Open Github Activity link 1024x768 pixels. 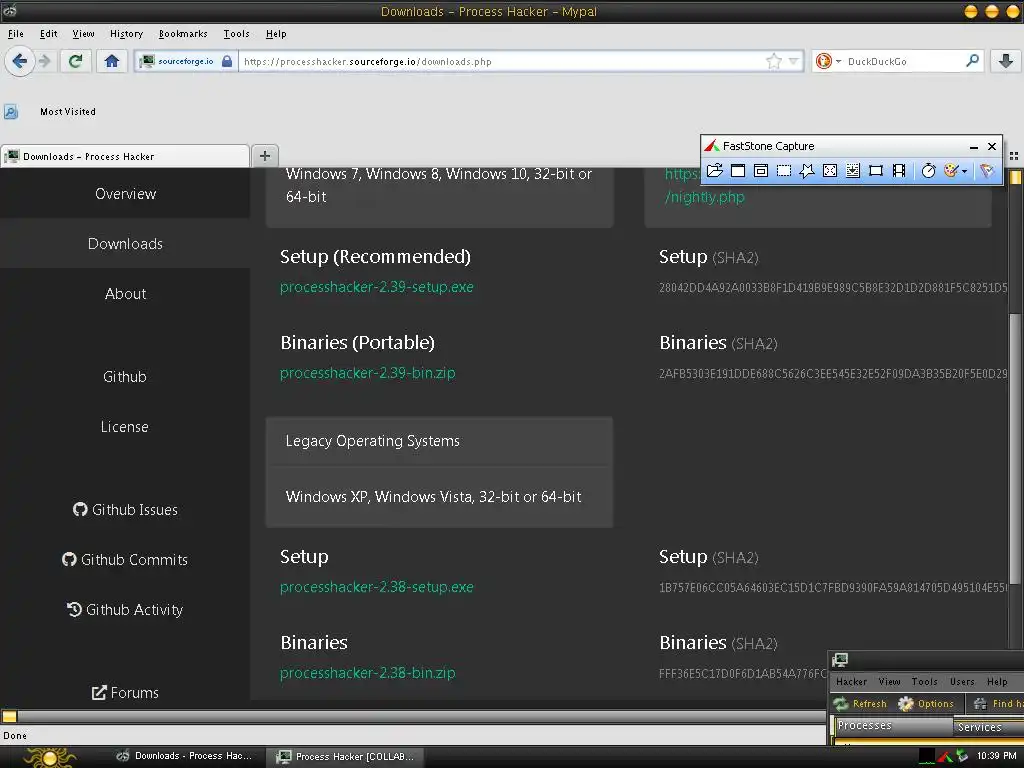125,609
